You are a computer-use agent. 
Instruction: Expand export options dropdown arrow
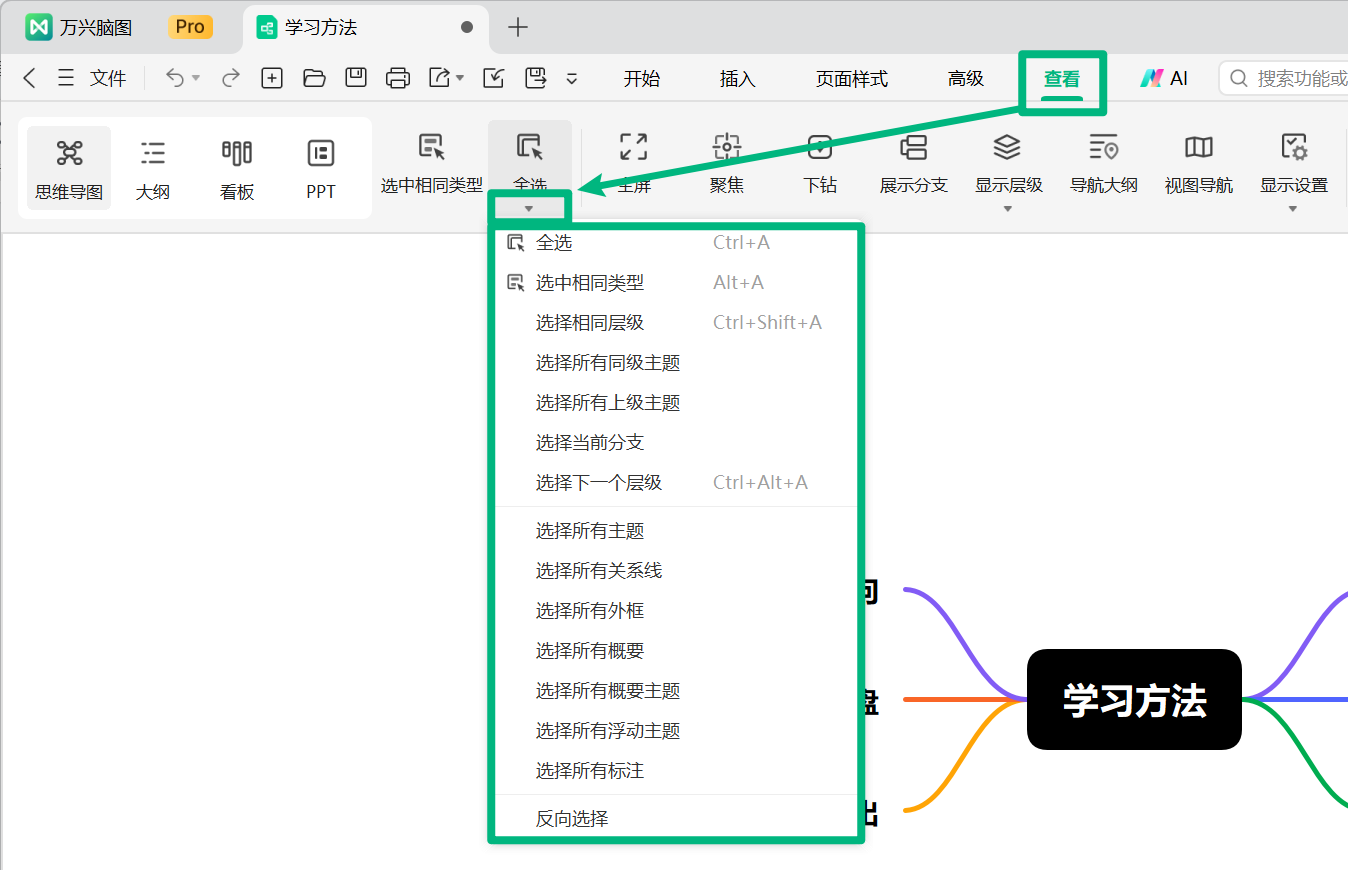coord(460,78)
